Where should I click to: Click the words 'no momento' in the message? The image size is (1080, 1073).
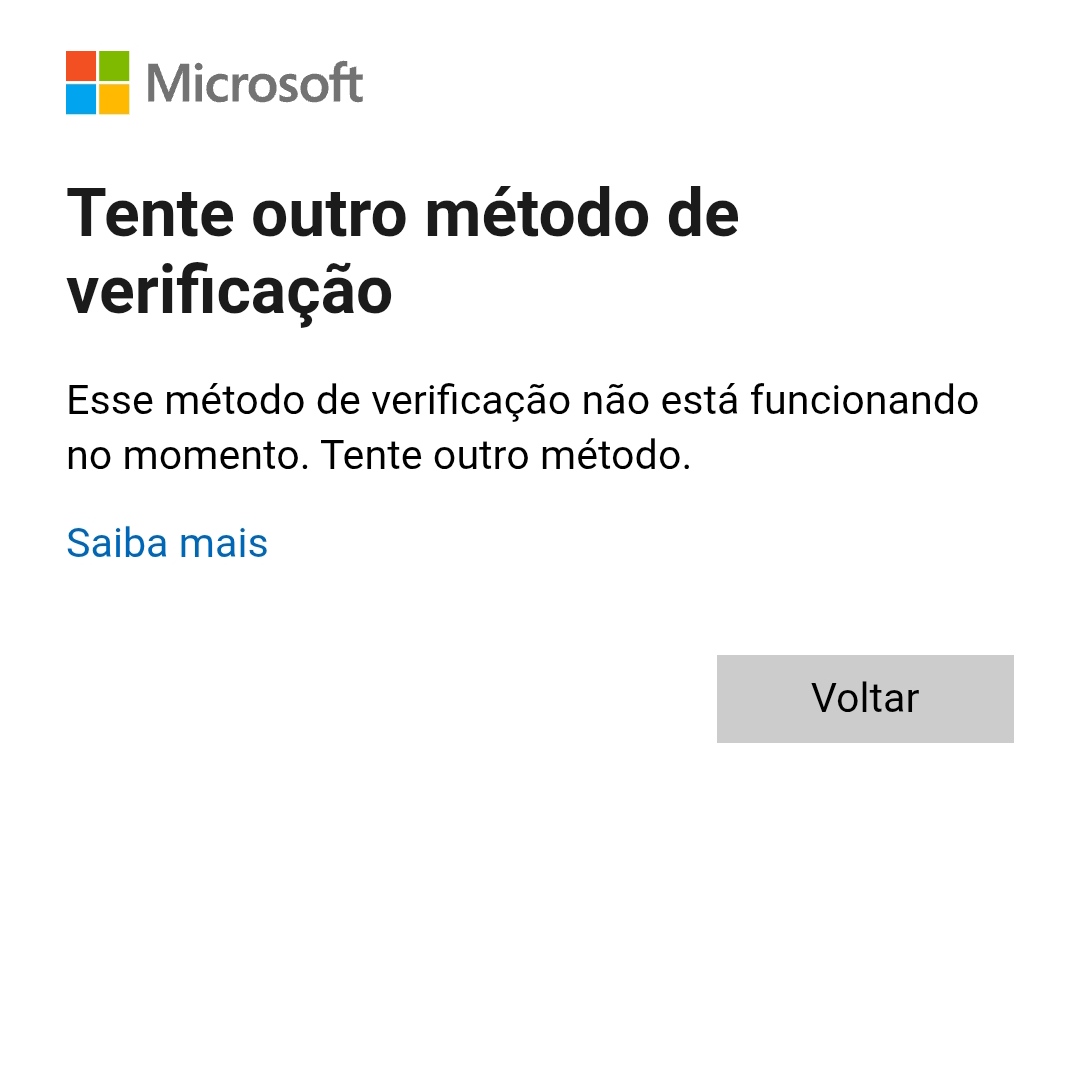[188, 456]
